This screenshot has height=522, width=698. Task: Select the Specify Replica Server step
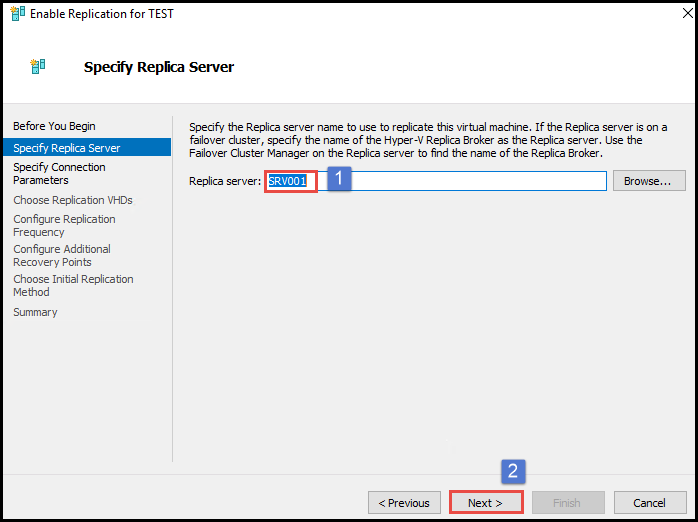(x=67, y=148)
